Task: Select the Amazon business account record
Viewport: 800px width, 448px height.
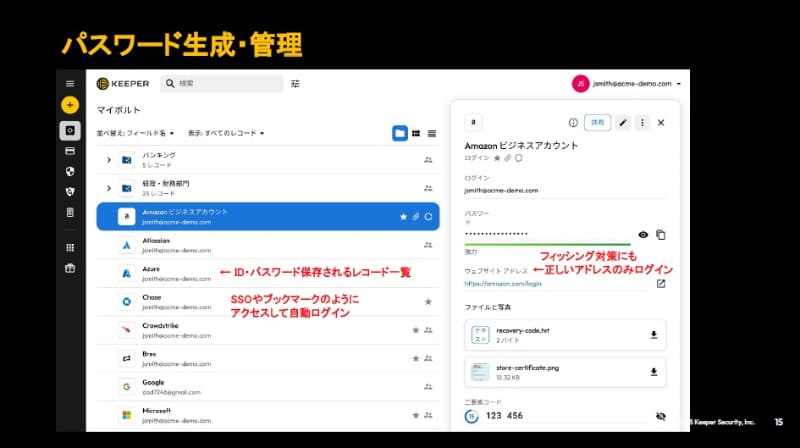Action: click(268, 216)
